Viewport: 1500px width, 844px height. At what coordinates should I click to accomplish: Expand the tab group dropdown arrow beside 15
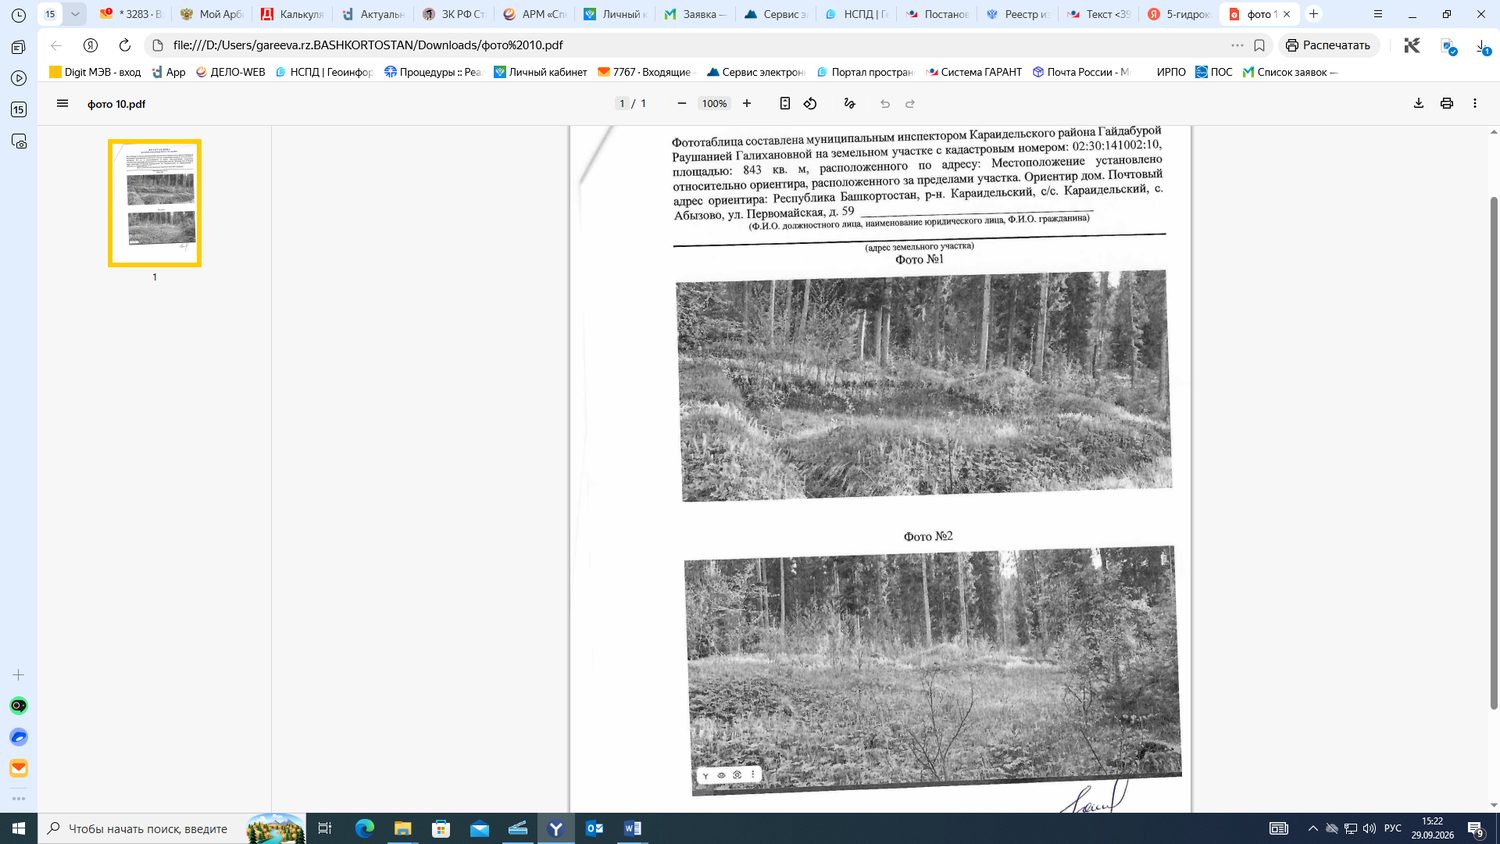click(x=75, y=14)
